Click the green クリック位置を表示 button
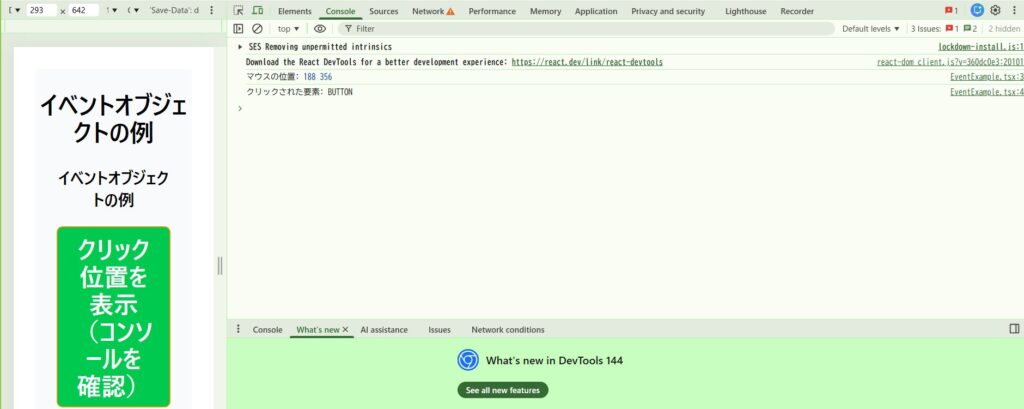The height and width of the screenshot is (409, 1024). [x=114, y=316]
